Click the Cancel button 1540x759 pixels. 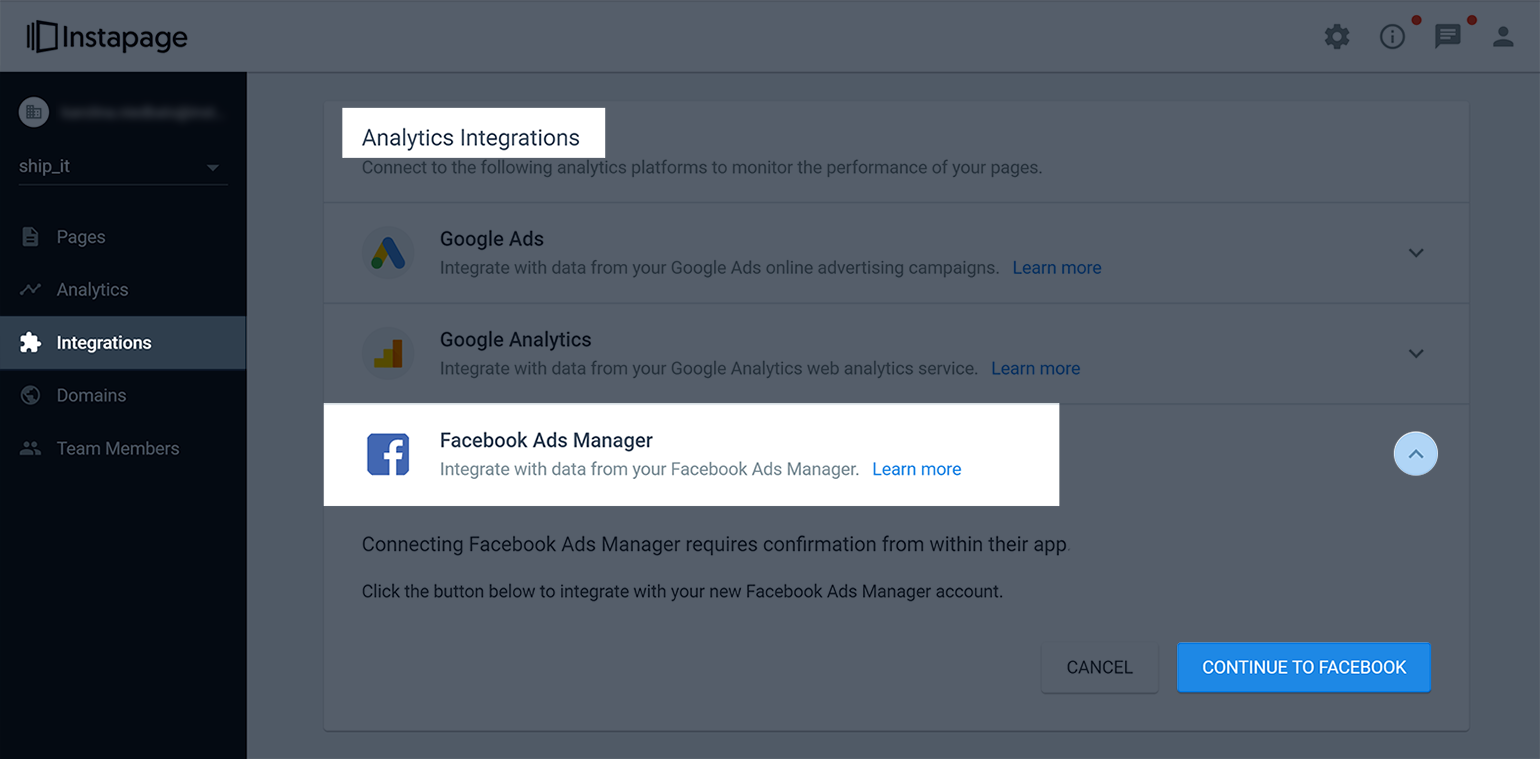tap(1100, 667)
